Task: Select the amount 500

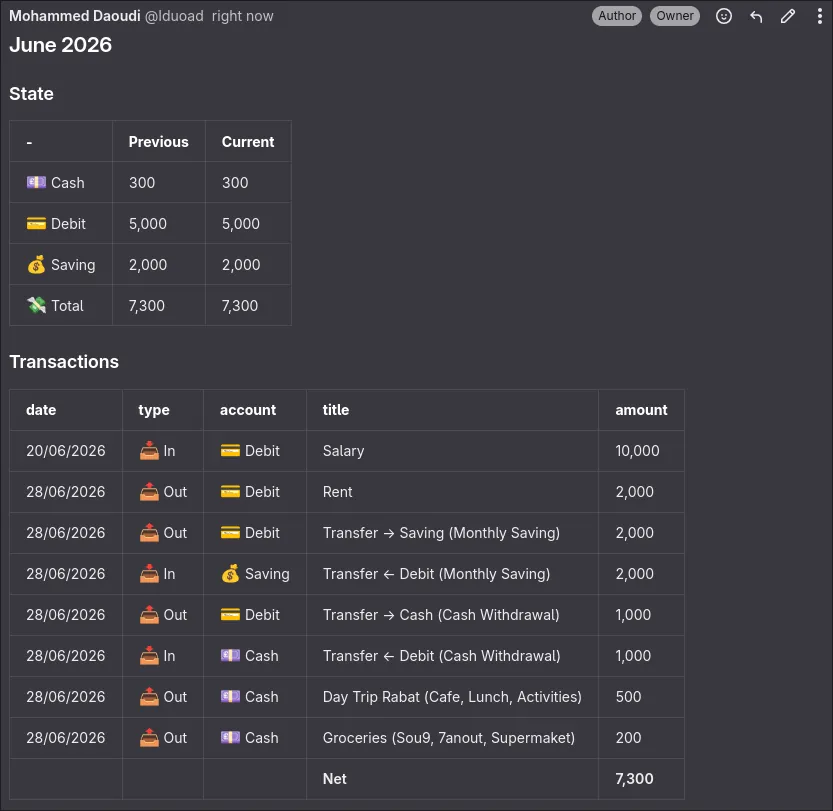Action: tap(628, 697)
